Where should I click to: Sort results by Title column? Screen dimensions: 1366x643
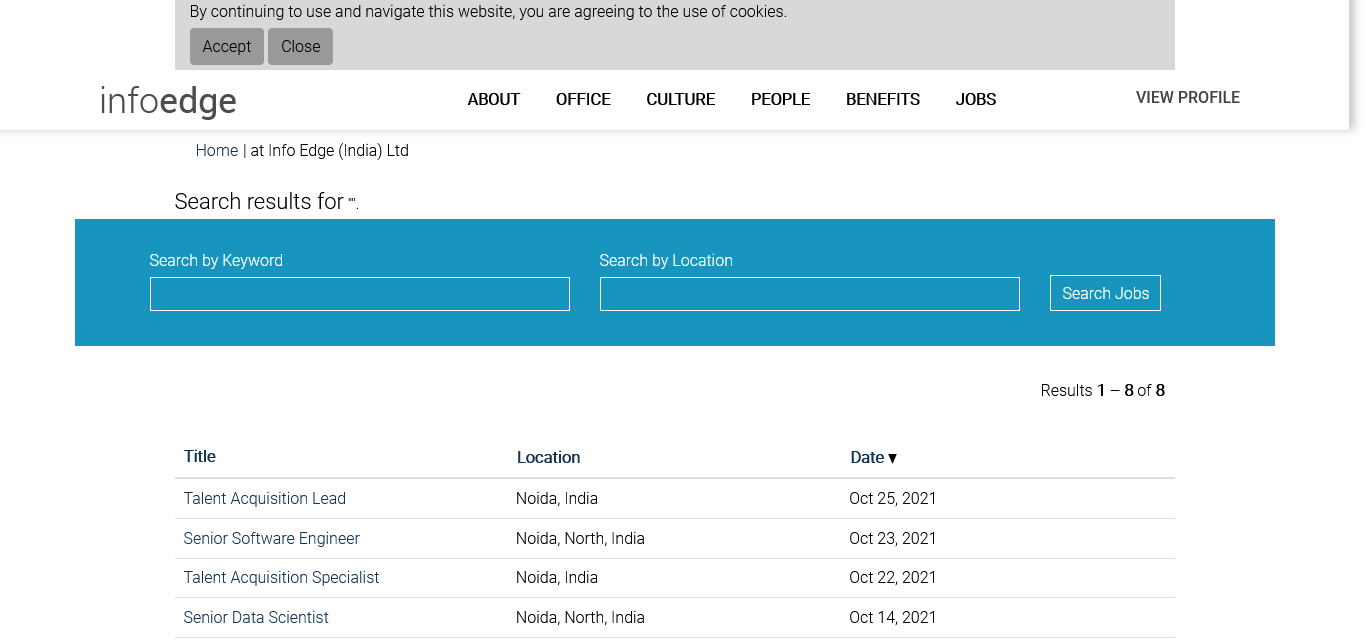click(199, 457)
